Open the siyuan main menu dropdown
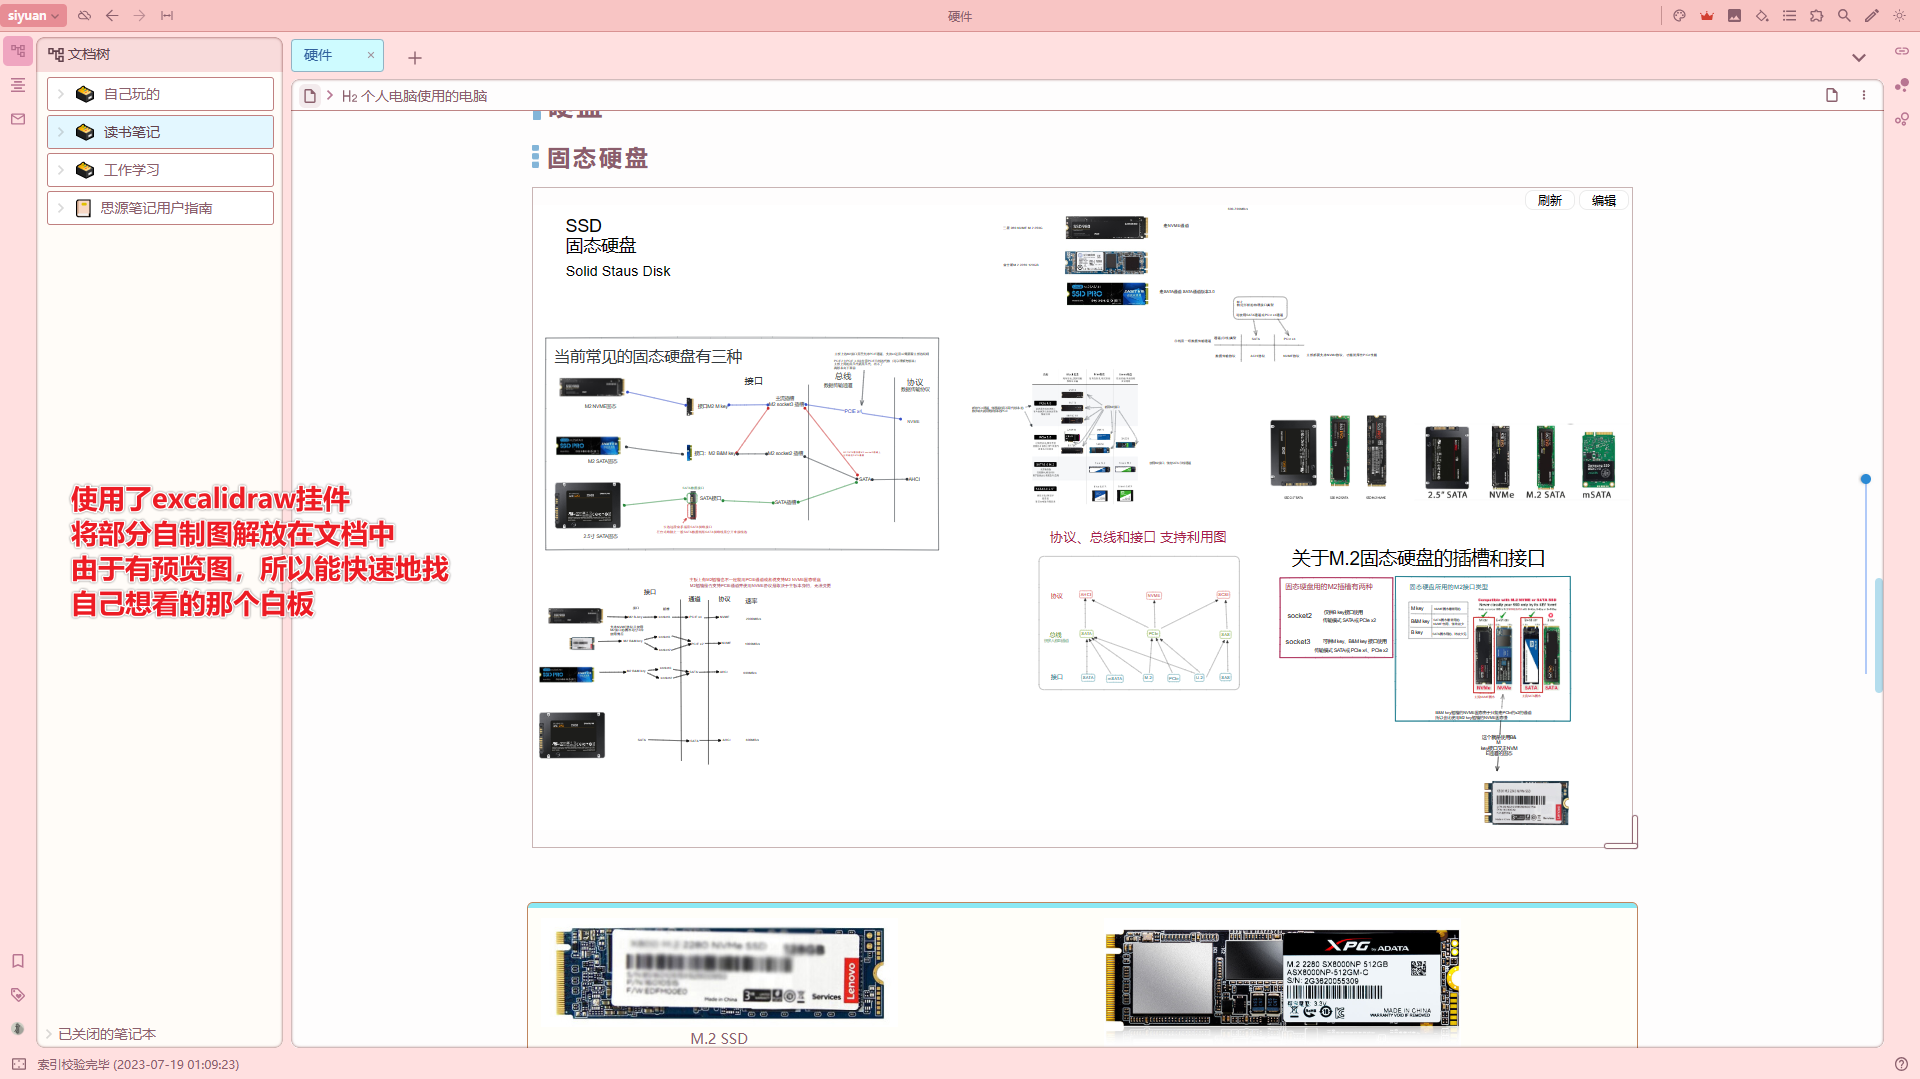Viewport: 1920px width, 1079px height. tap(34, 16)
